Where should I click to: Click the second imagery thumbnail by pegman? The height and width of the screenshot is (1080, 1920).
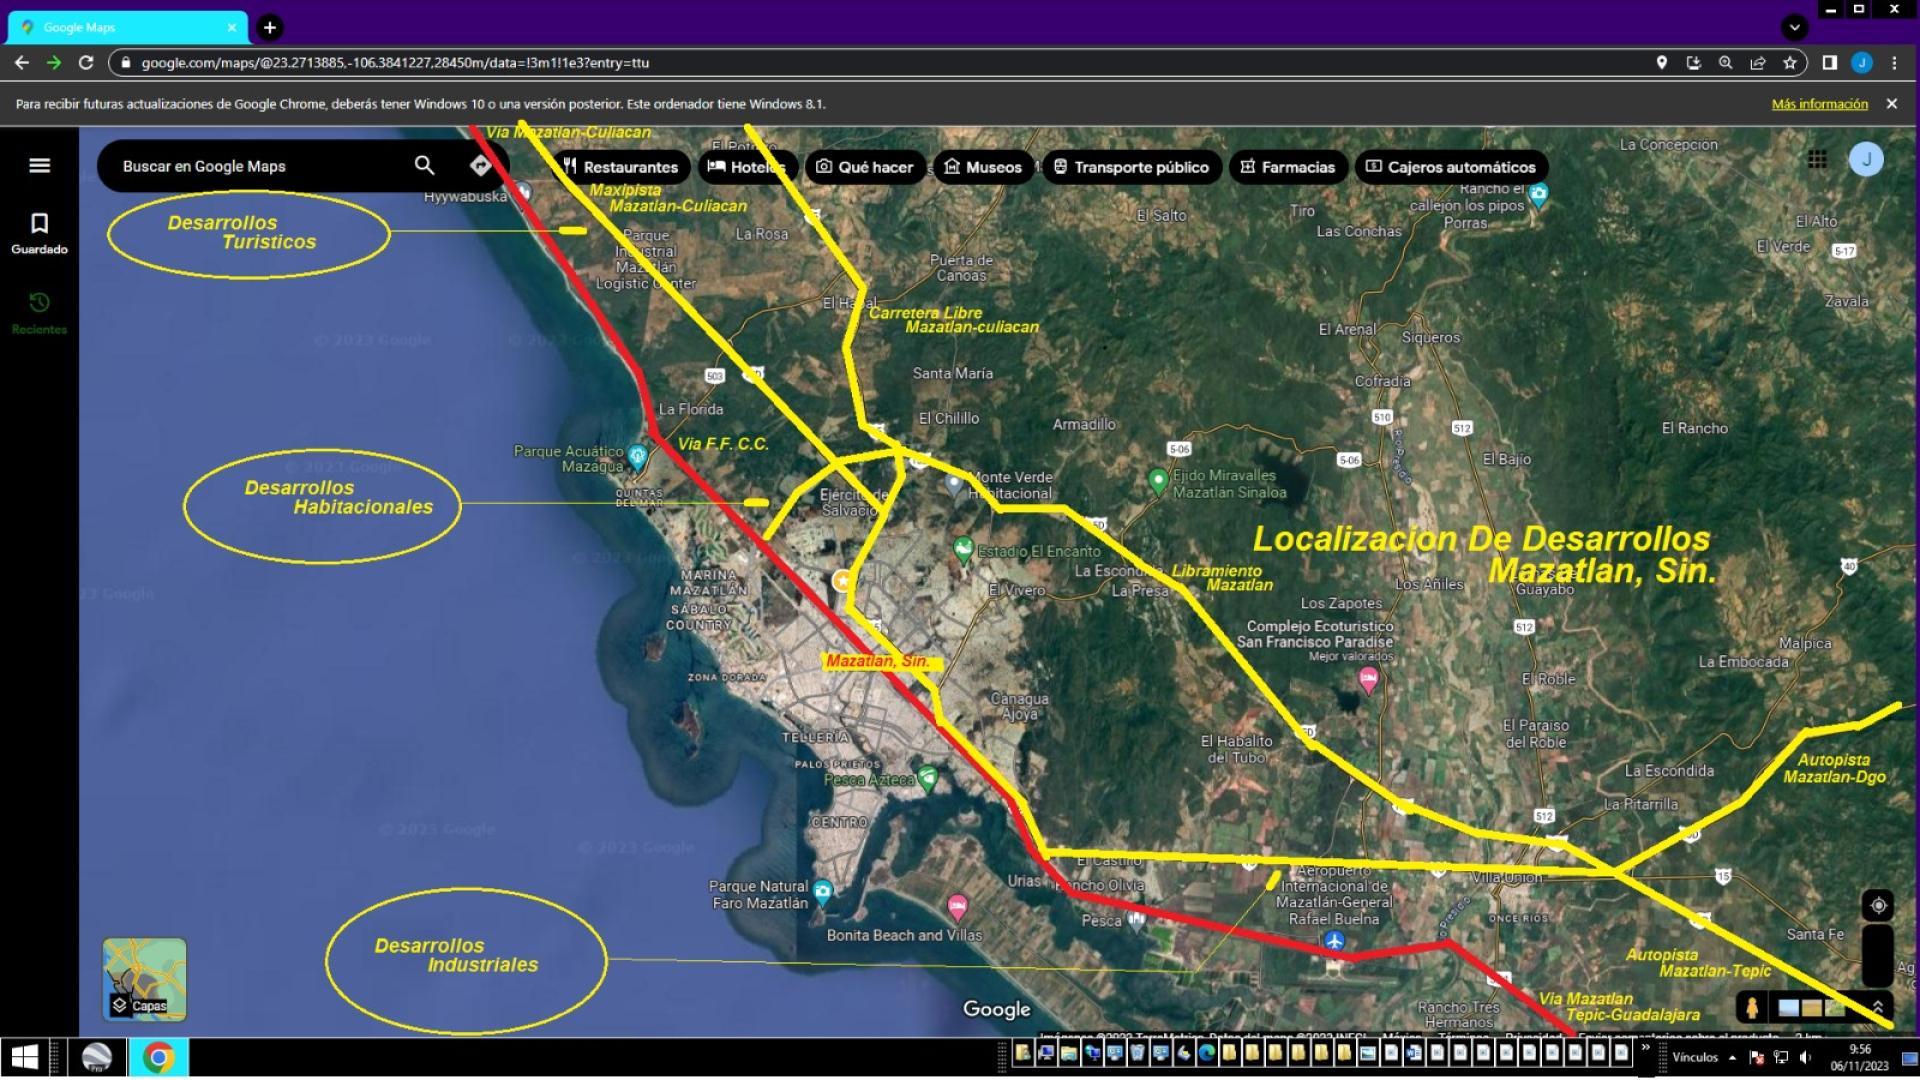pos(1811,1007)
